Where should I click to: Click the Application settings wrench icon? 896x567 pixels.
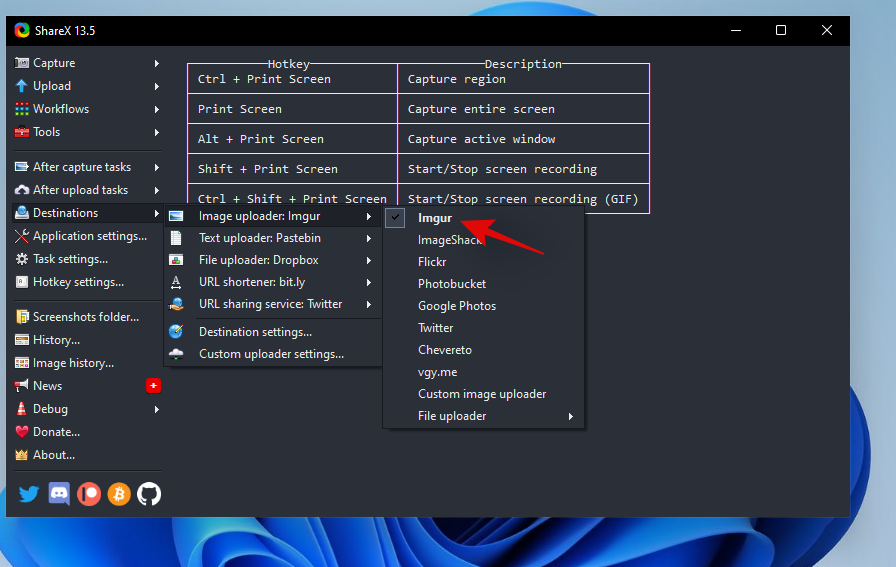pyautogui.click(x=22, y=236)
